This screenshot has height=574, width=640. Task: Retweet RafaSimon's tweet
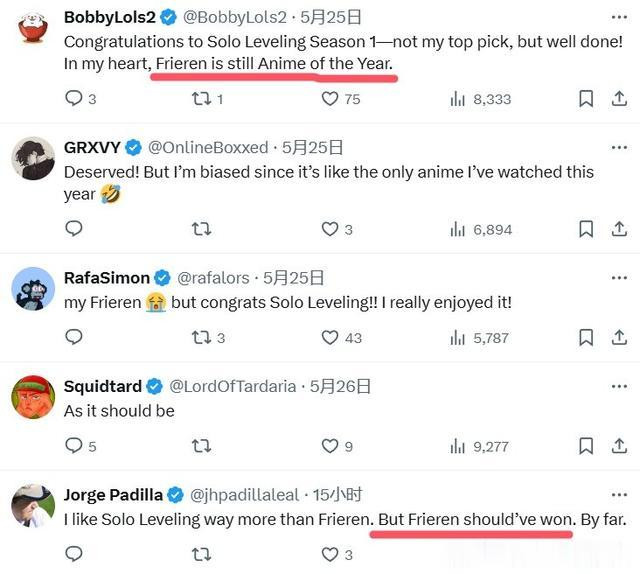(201, 338)
